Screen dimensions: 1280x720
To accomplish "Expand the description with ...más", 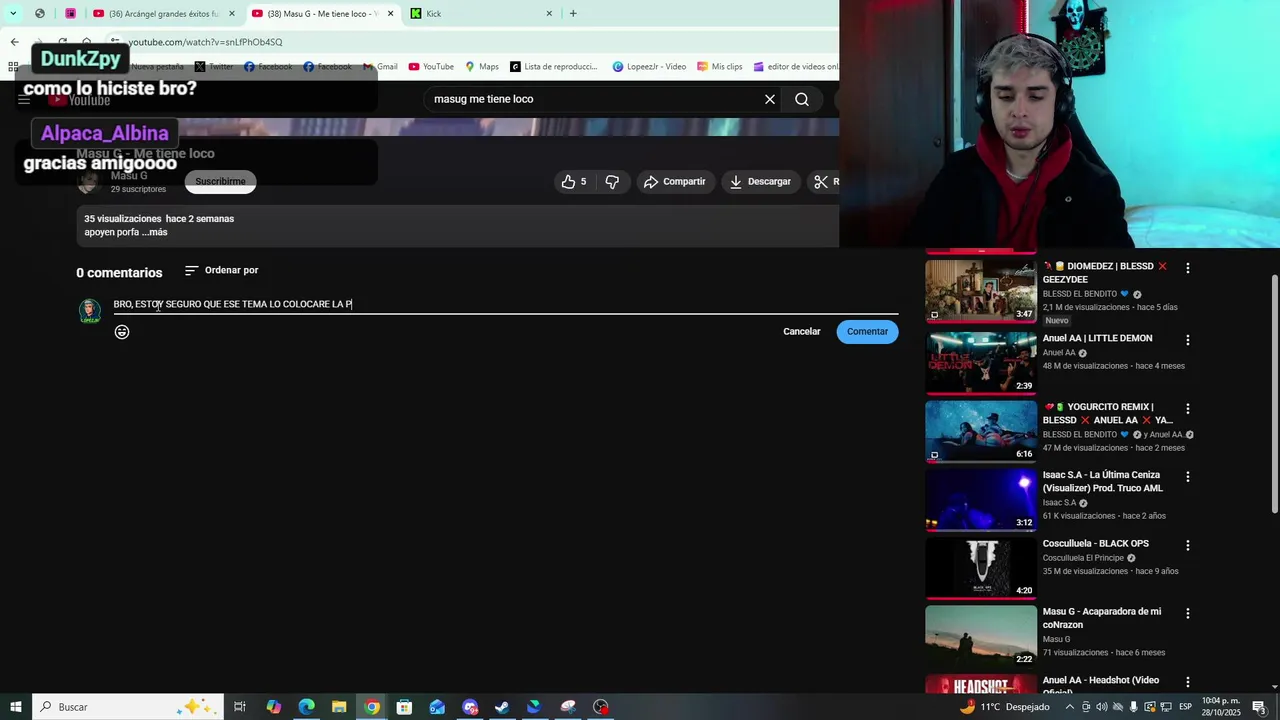I will tap(154, 232).
